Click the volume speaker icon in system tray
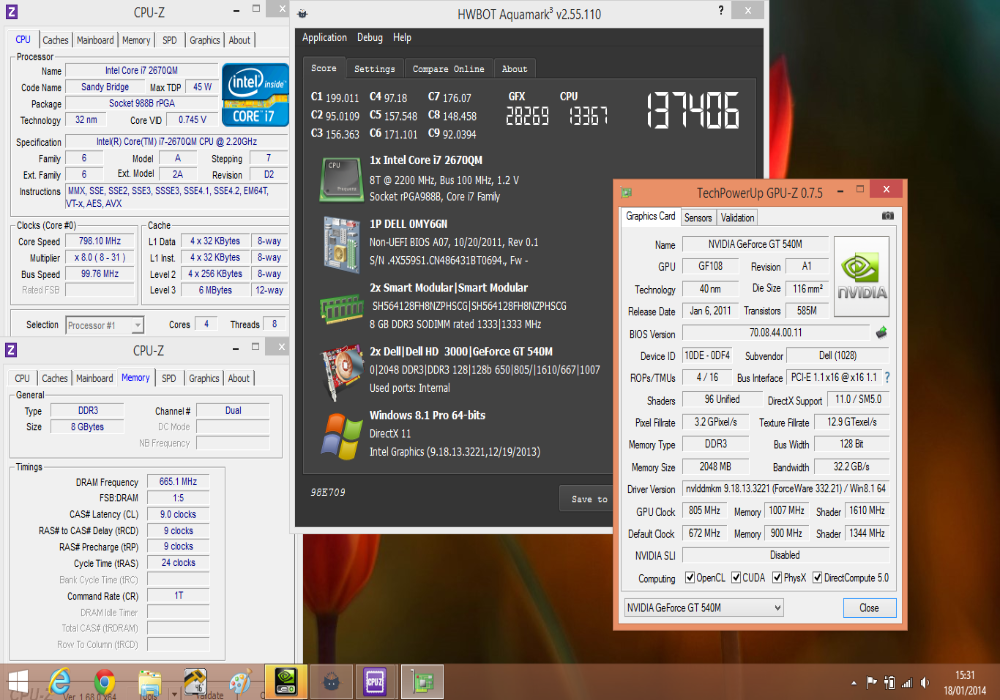Viewport: 1000px width, 700px height. [x=925, y=683]
